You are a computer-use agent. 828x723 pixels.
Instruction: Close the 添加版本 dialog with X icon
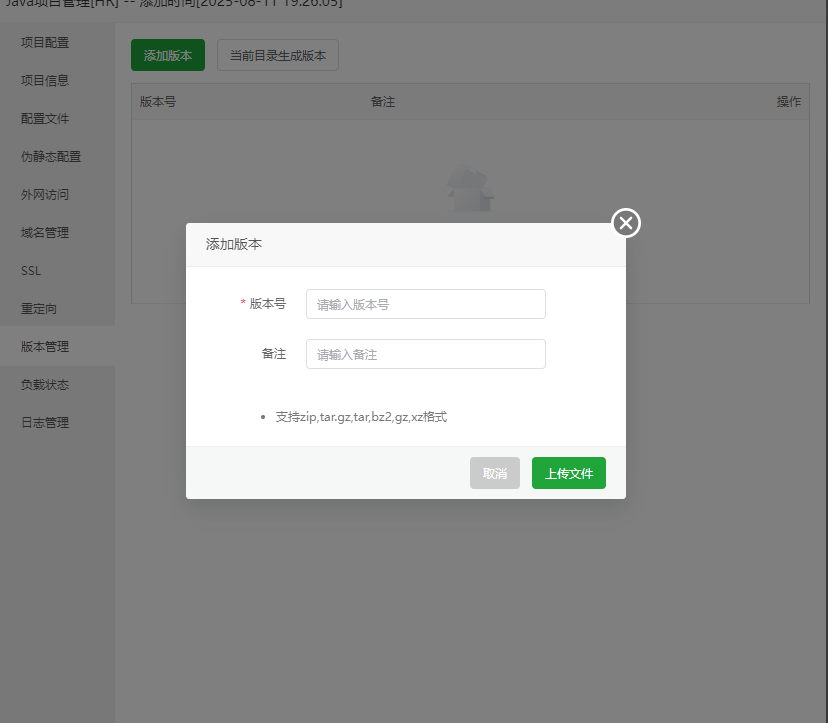626,223
